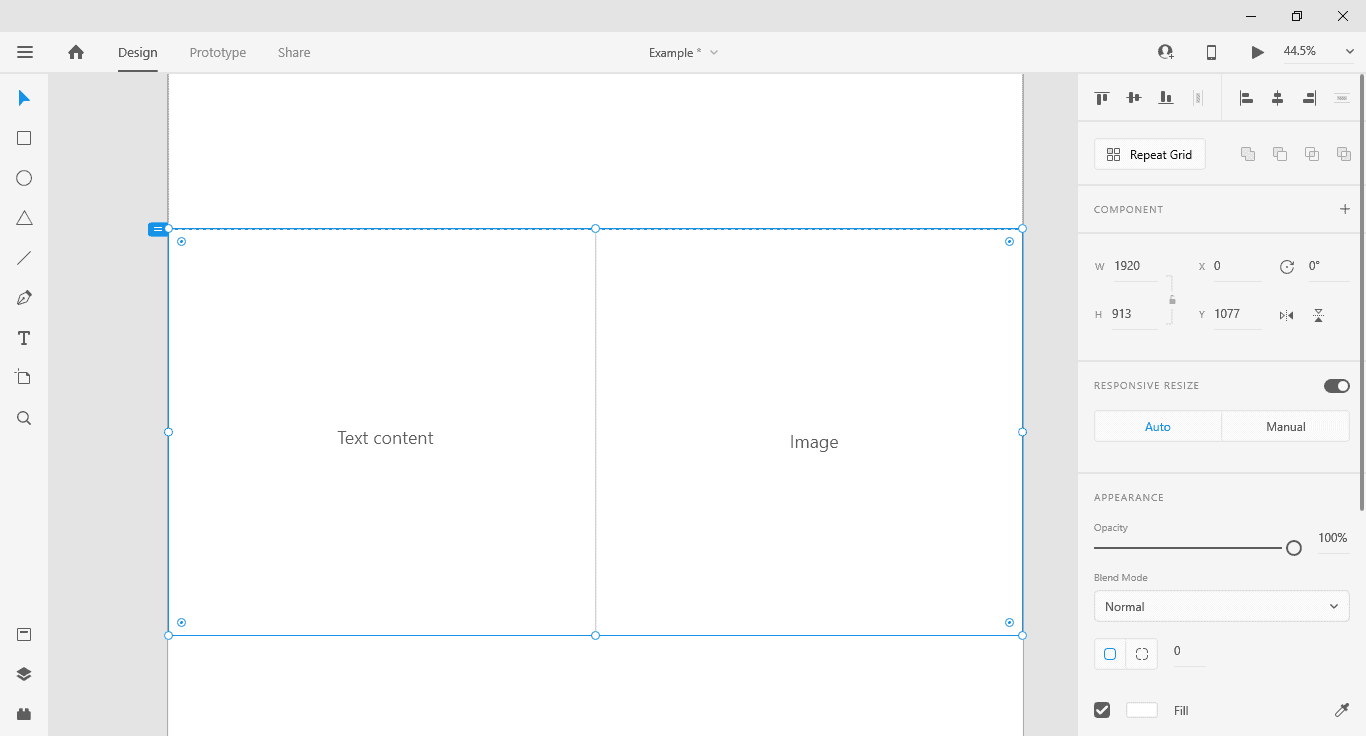The image size is (1366, 736).
Task: Select the Line tool
Action: 24,258
